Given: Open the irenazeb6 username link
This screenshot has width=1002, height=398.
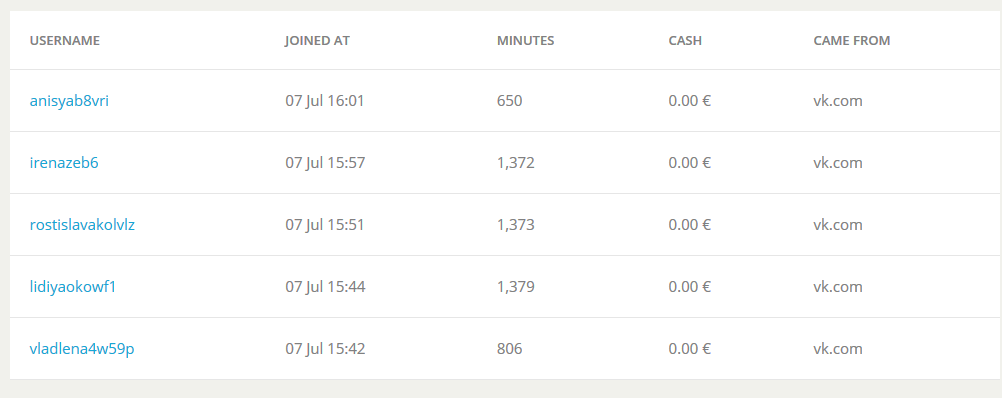Looking at the screenshot, I should pos(64,163).
